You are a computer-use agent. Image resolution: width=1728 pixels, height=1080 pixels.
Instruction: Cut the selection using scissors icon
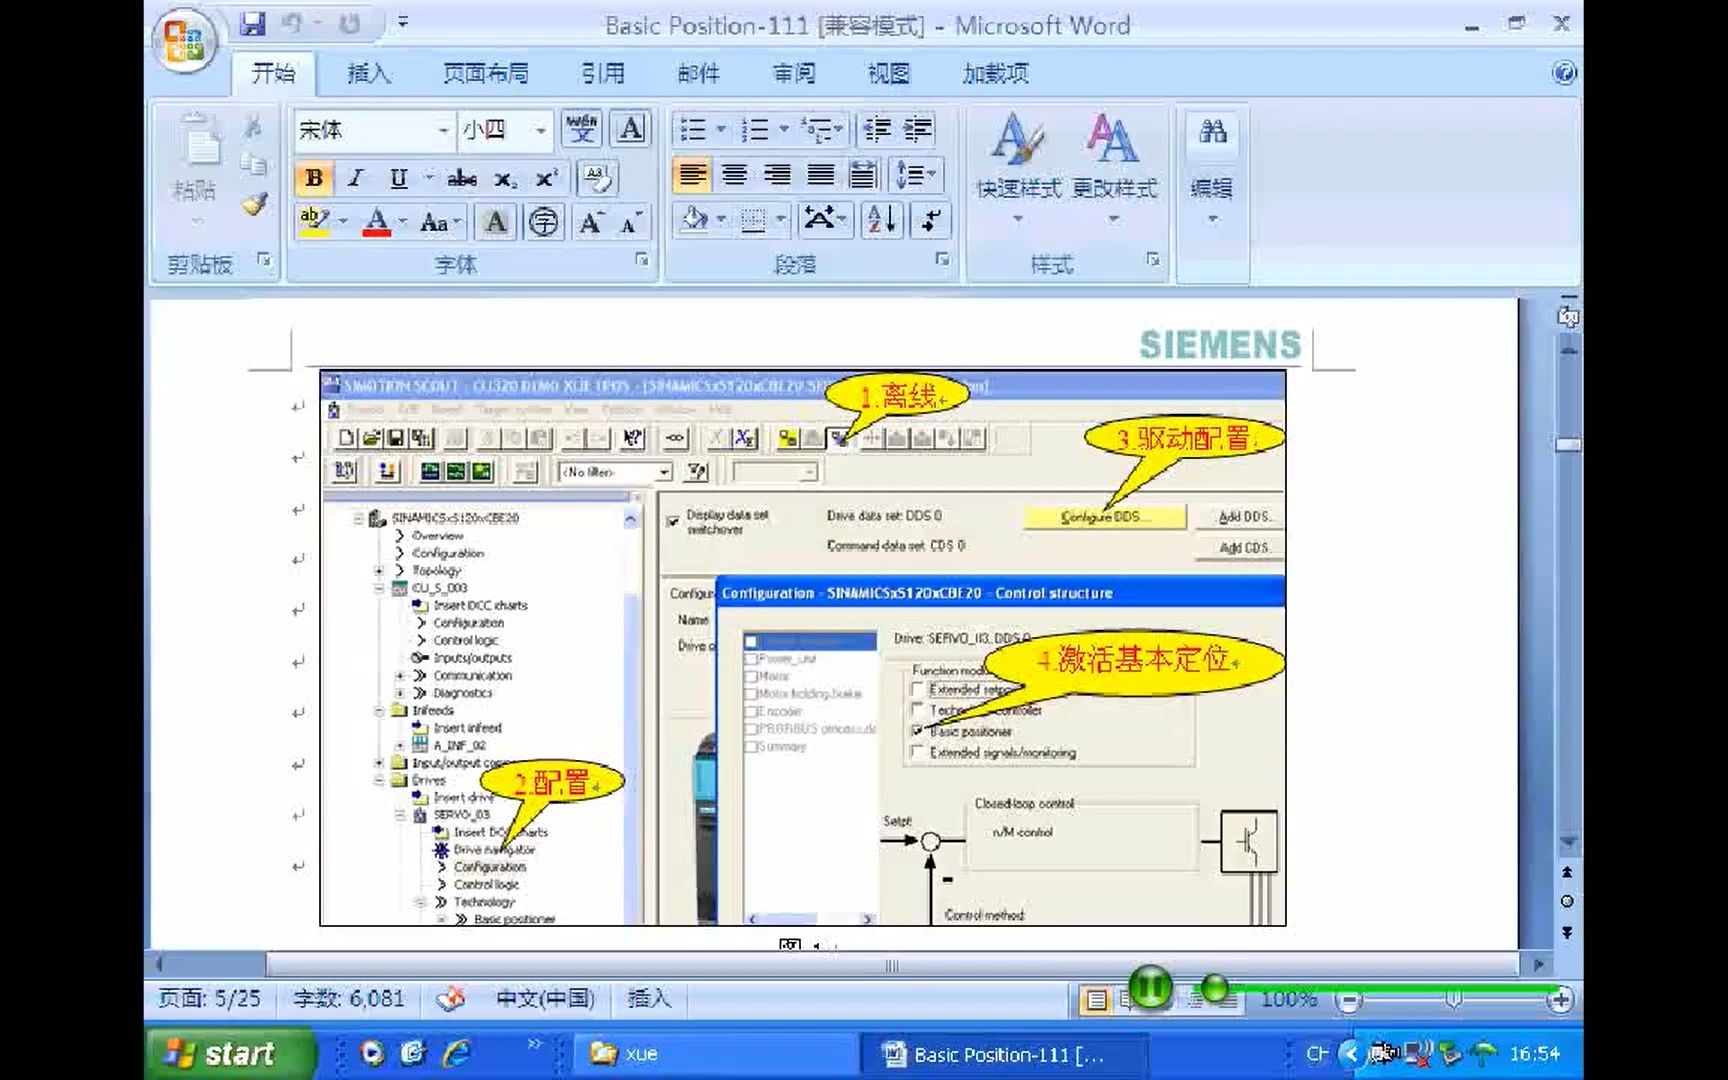(x=253, y=127)
